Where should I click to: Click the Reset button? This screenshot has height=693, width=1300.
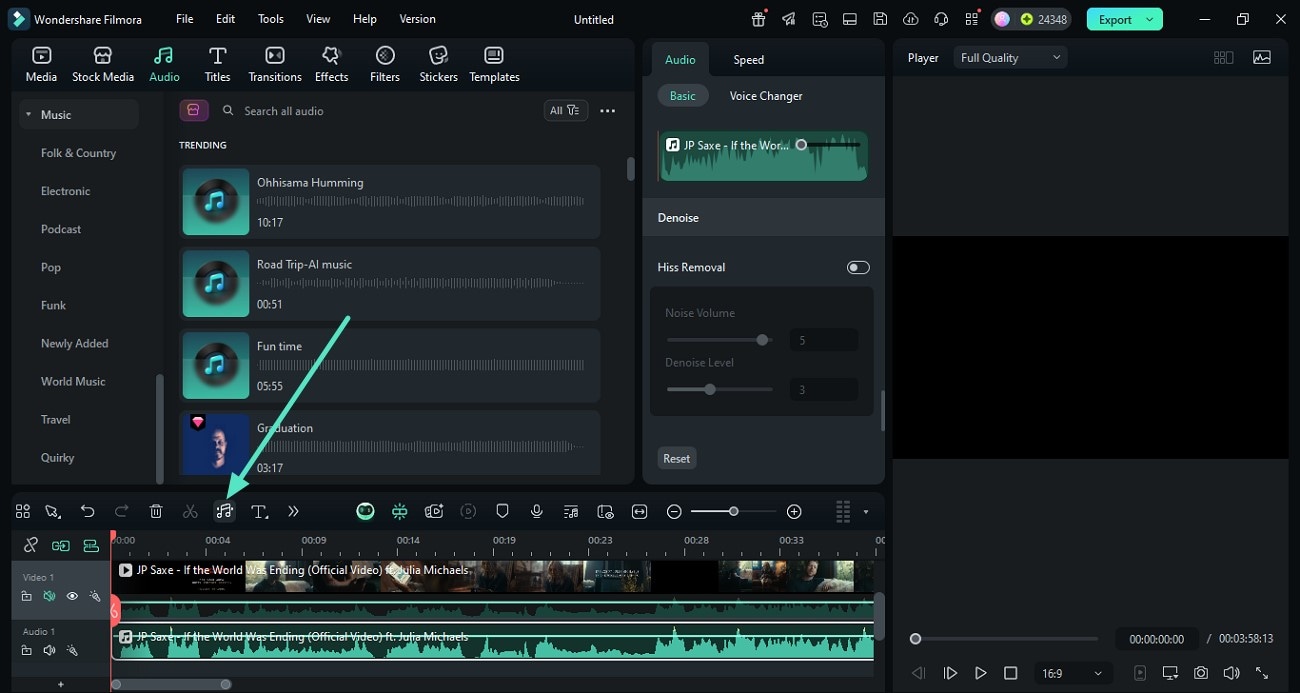click(x=677, y=458)
